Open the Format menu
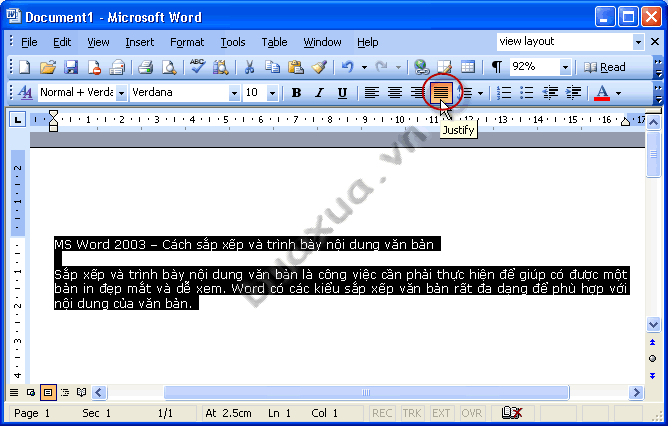Screen dimensions: 668x426 click(187, 42)
